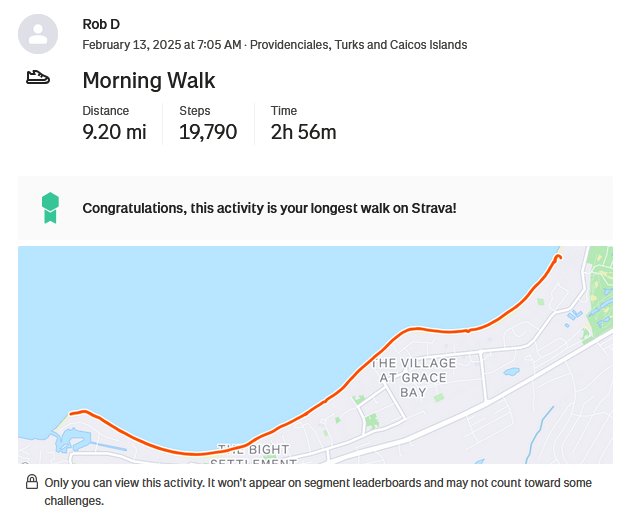Click the privacy lock icon

[32, 482]
